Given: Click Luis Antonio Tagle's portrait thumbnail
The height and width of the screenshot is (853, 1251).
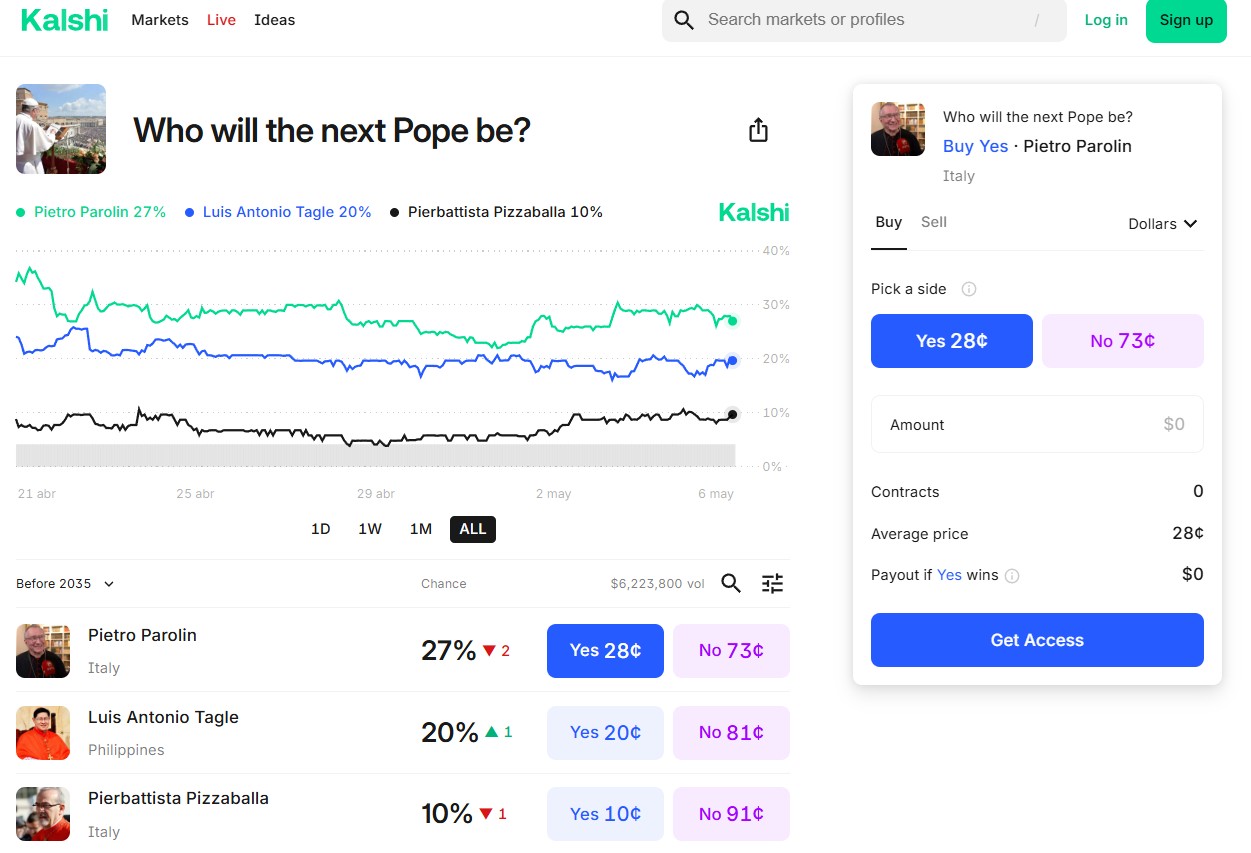Looking at the screenshot, I should click(x=43, y=733).
